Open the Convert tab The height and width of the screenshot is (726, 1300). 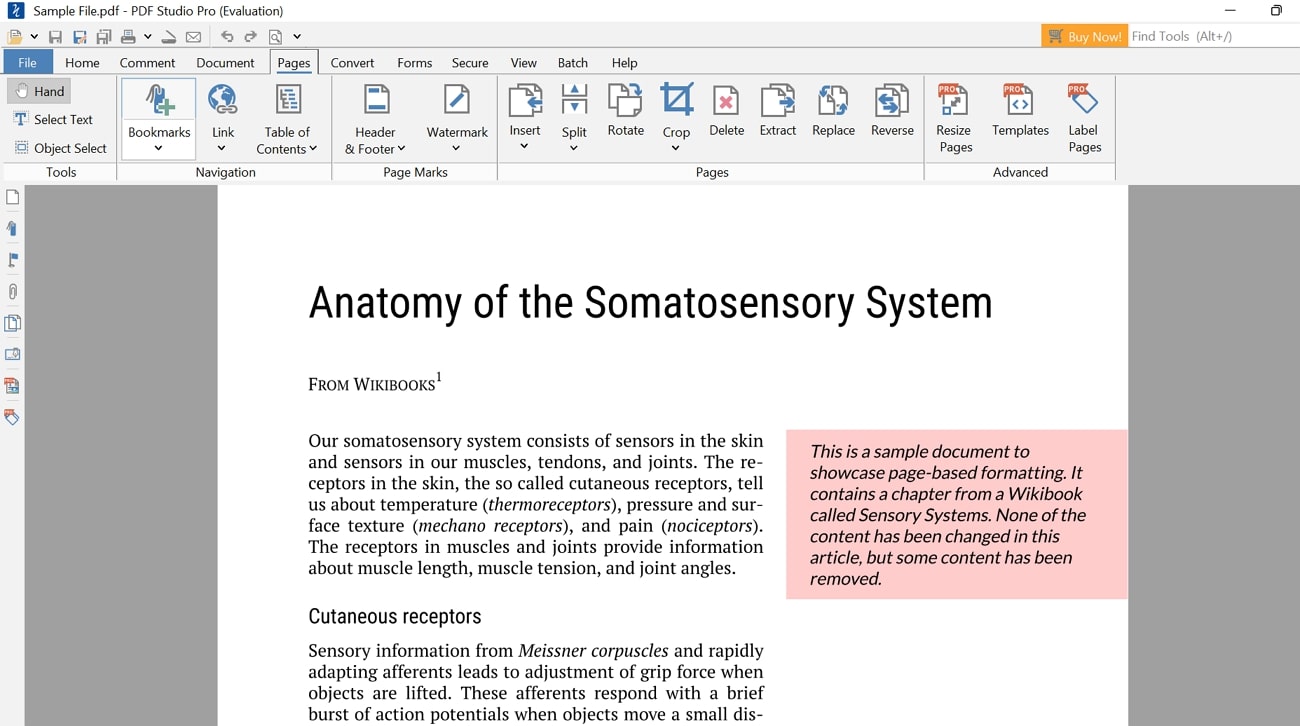(x=352, y=62)
